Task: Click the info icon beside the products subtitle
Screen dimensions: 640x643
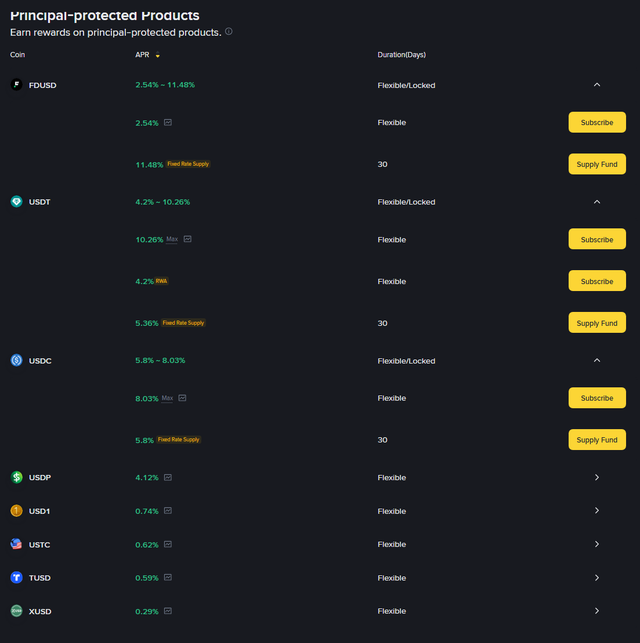Action: click(229, 31)
